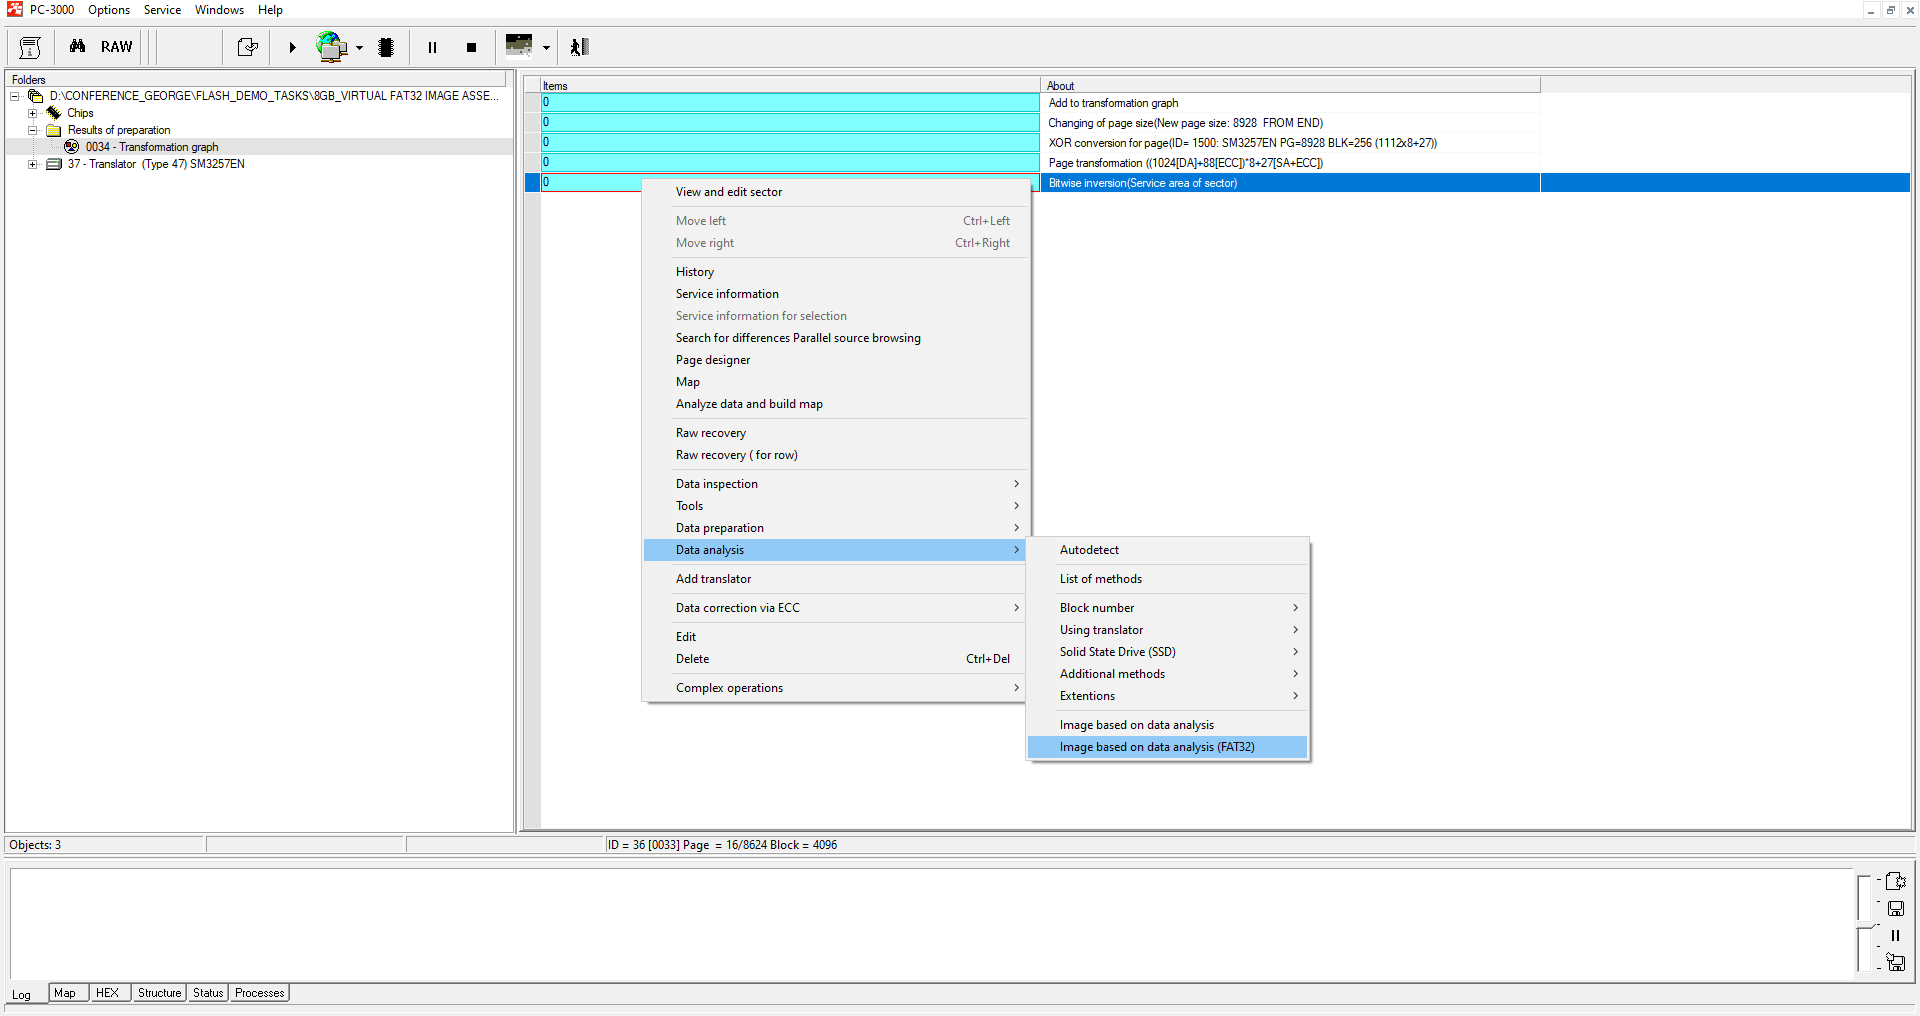Click the black memory chip toolbar icon
This screenshot has width=1920, height=1016.
pyautogui.click(x=386, y=47)
